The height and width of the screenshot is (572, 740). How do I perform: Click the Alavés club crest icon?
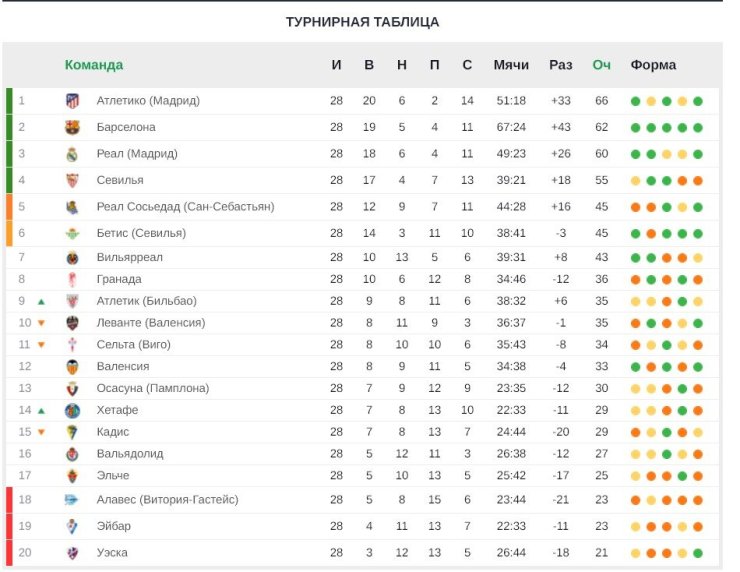coord(72,500)
